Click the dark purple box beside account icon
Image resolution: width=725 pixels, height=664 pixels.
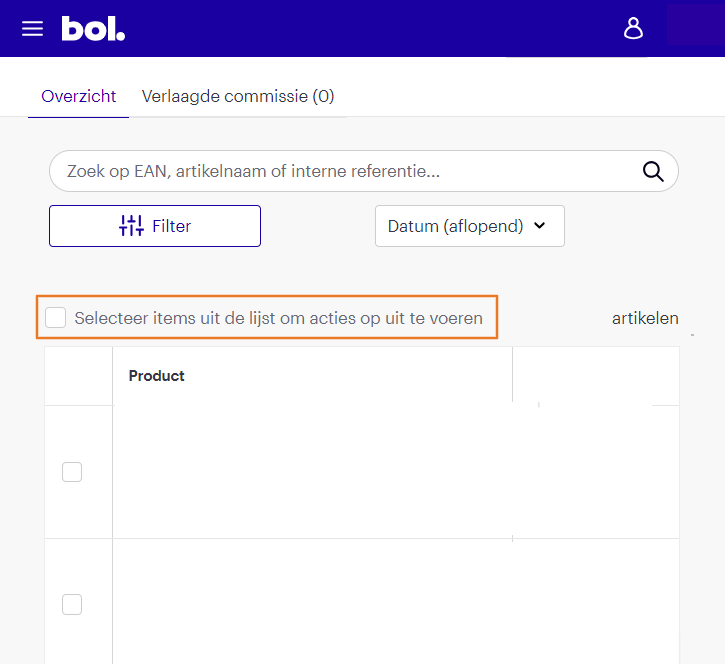coord(695,26)
